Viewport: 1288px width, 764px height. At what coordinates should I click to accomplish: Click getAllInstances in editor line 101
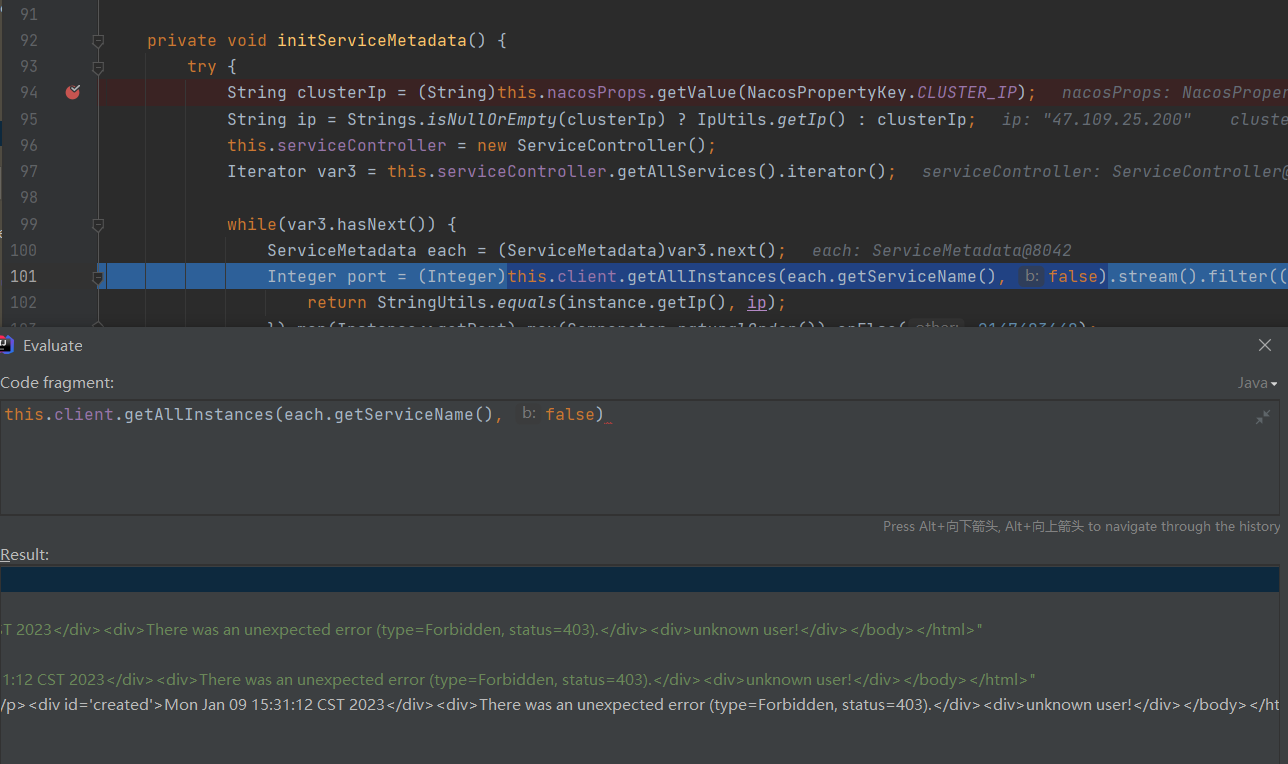tap(702, 276)
